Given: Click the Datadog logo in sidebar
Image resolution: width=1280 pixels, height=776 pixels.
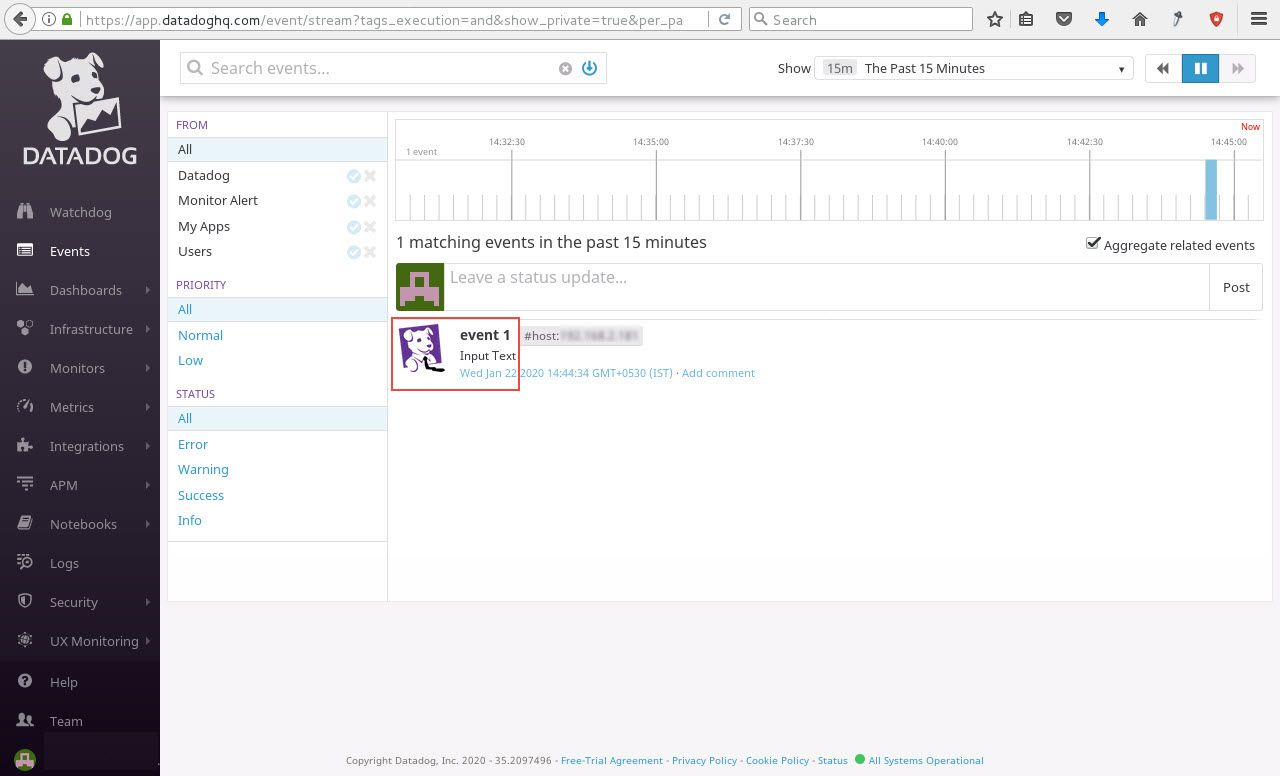Looking at the screenshot, I should coord(80,109).
